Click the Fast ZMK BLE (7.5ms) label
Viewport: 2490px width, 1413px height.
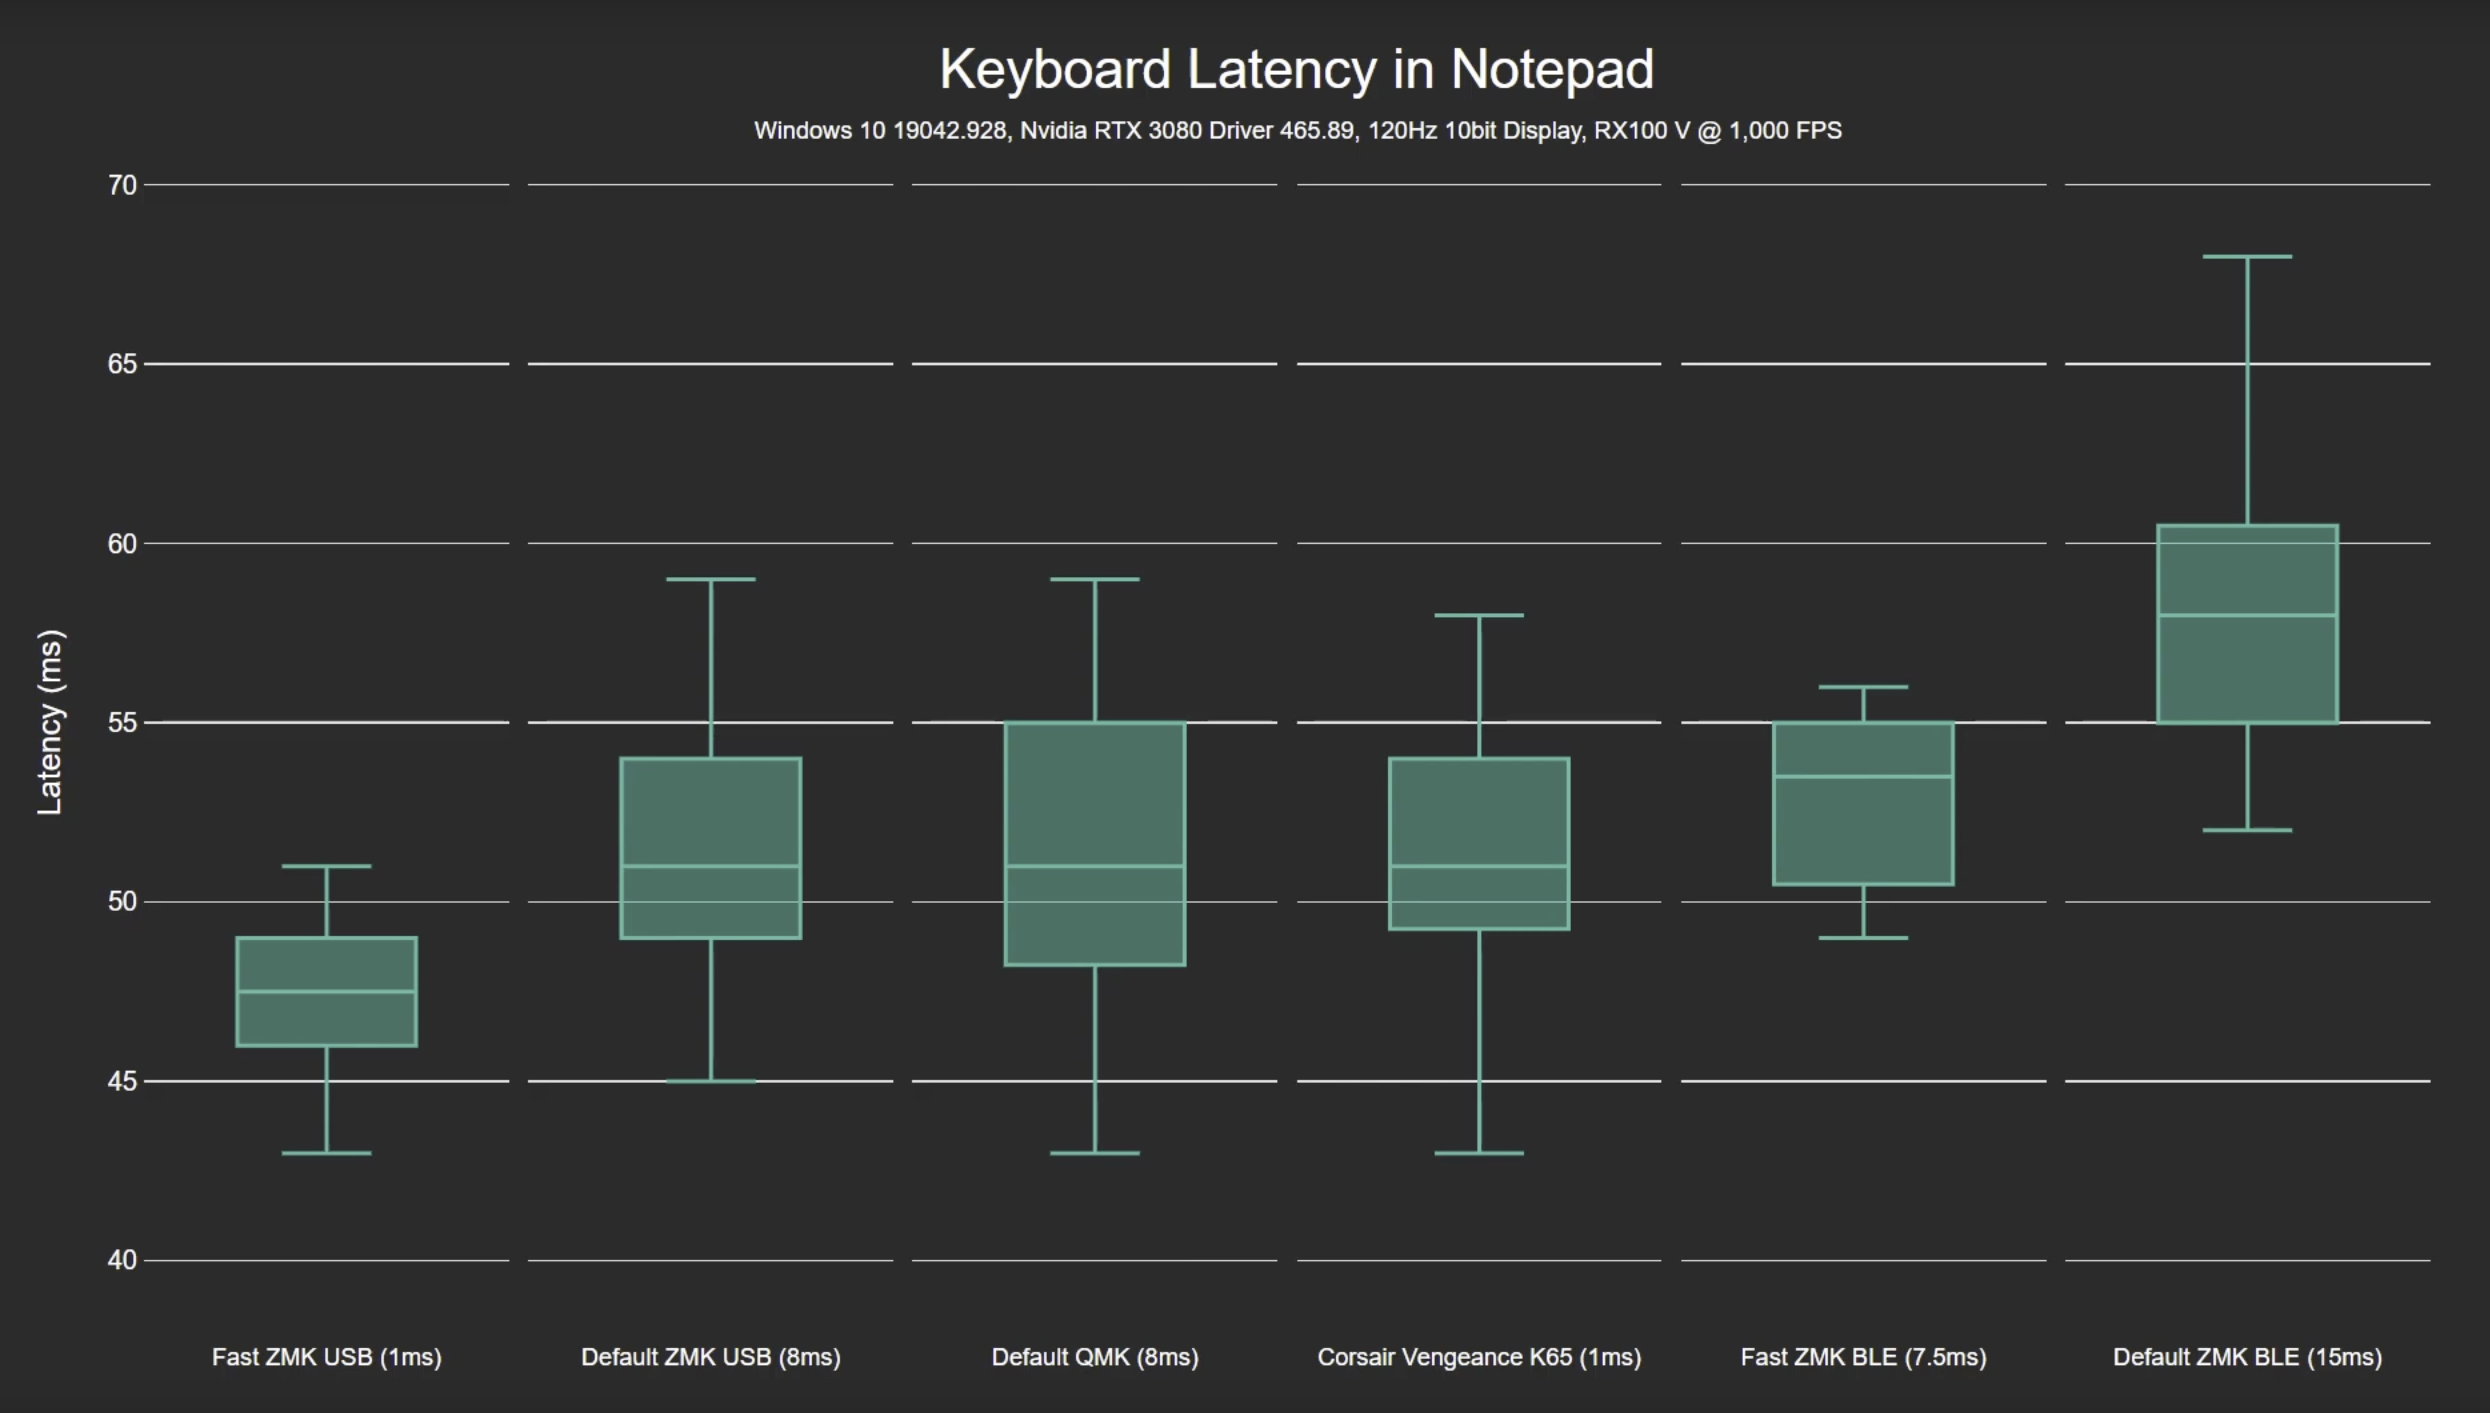point(1863,1357)
